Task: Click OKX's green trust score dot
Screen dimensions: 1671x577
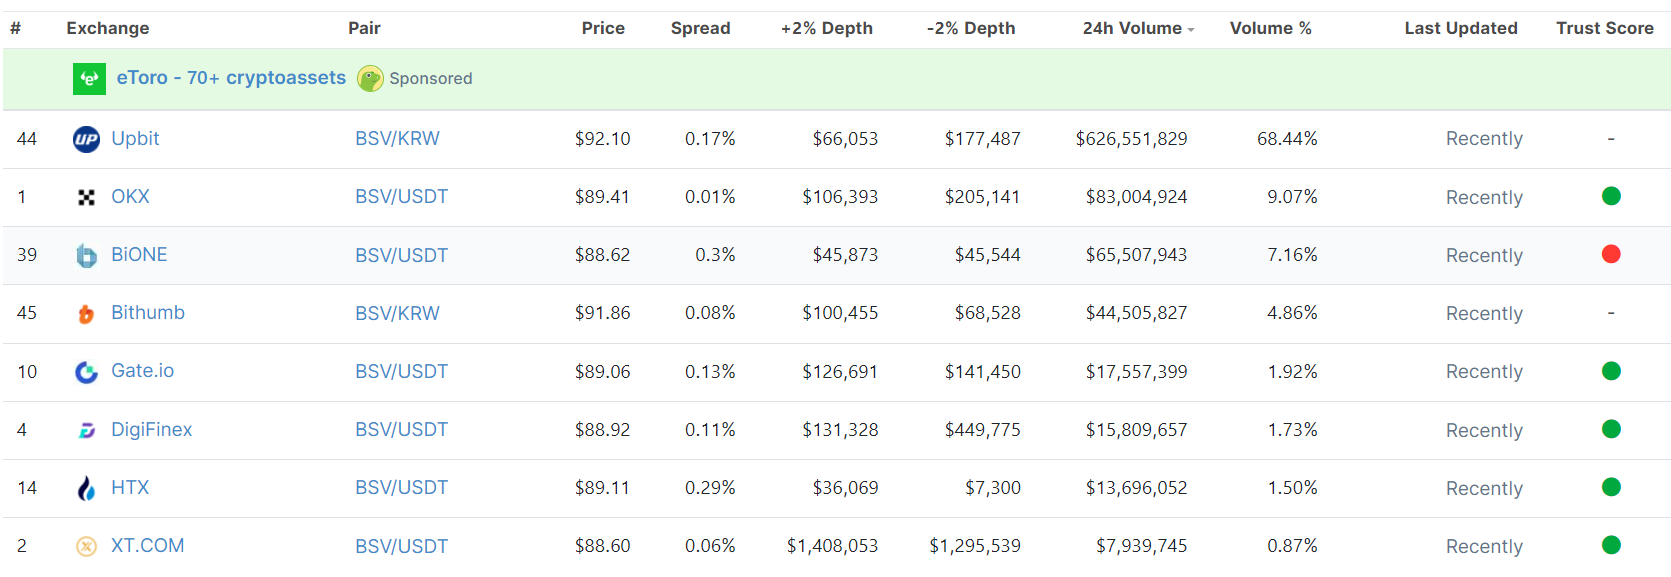Action: tap(1611, 196)
